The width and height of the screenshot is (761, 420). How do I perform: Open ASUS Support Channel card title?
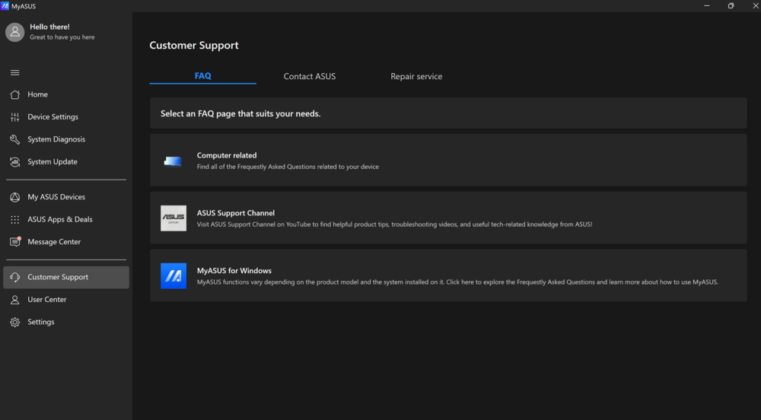click(235, 213)
